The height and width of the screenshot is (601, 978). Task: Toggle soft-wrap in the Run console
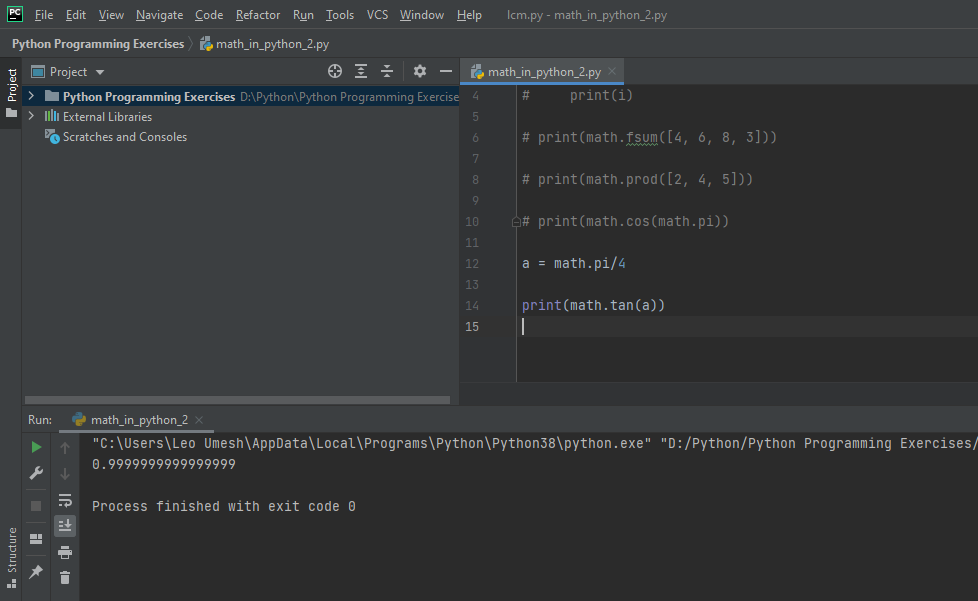click(x=65, y=500)
